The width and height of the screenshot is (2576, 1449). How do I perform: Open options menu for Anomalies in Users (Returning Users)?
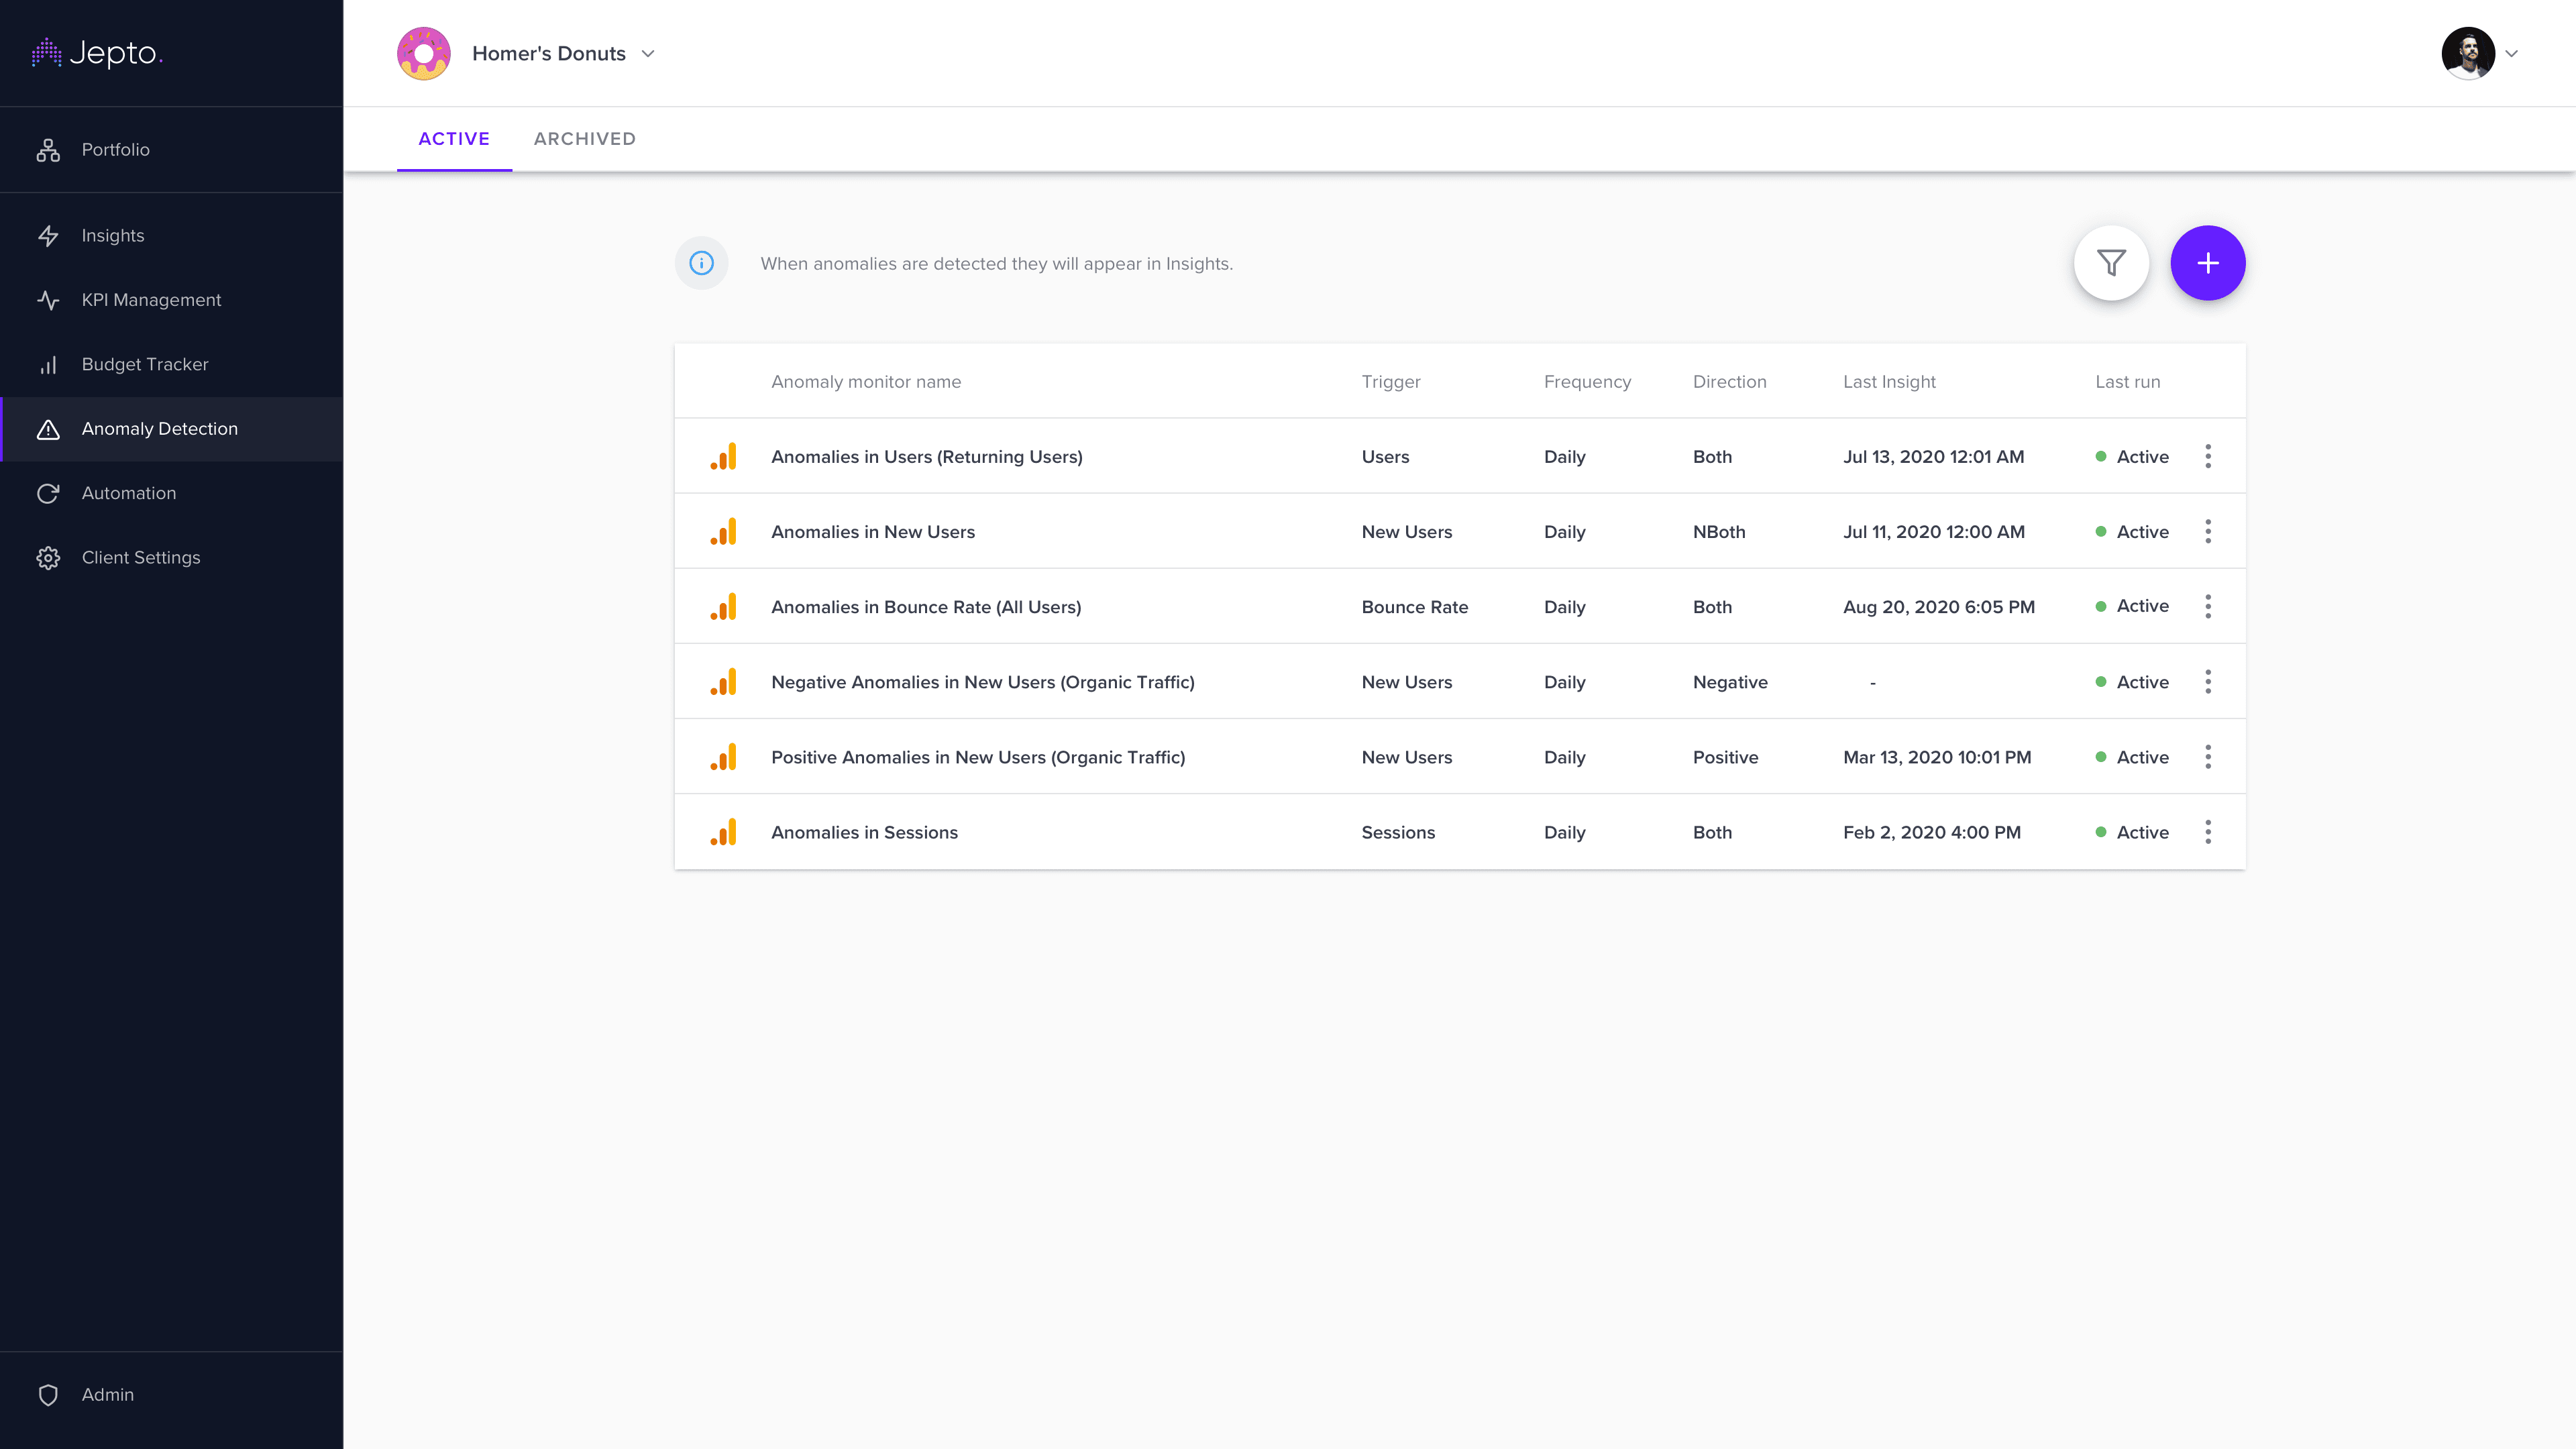[x=2208, y=457]
